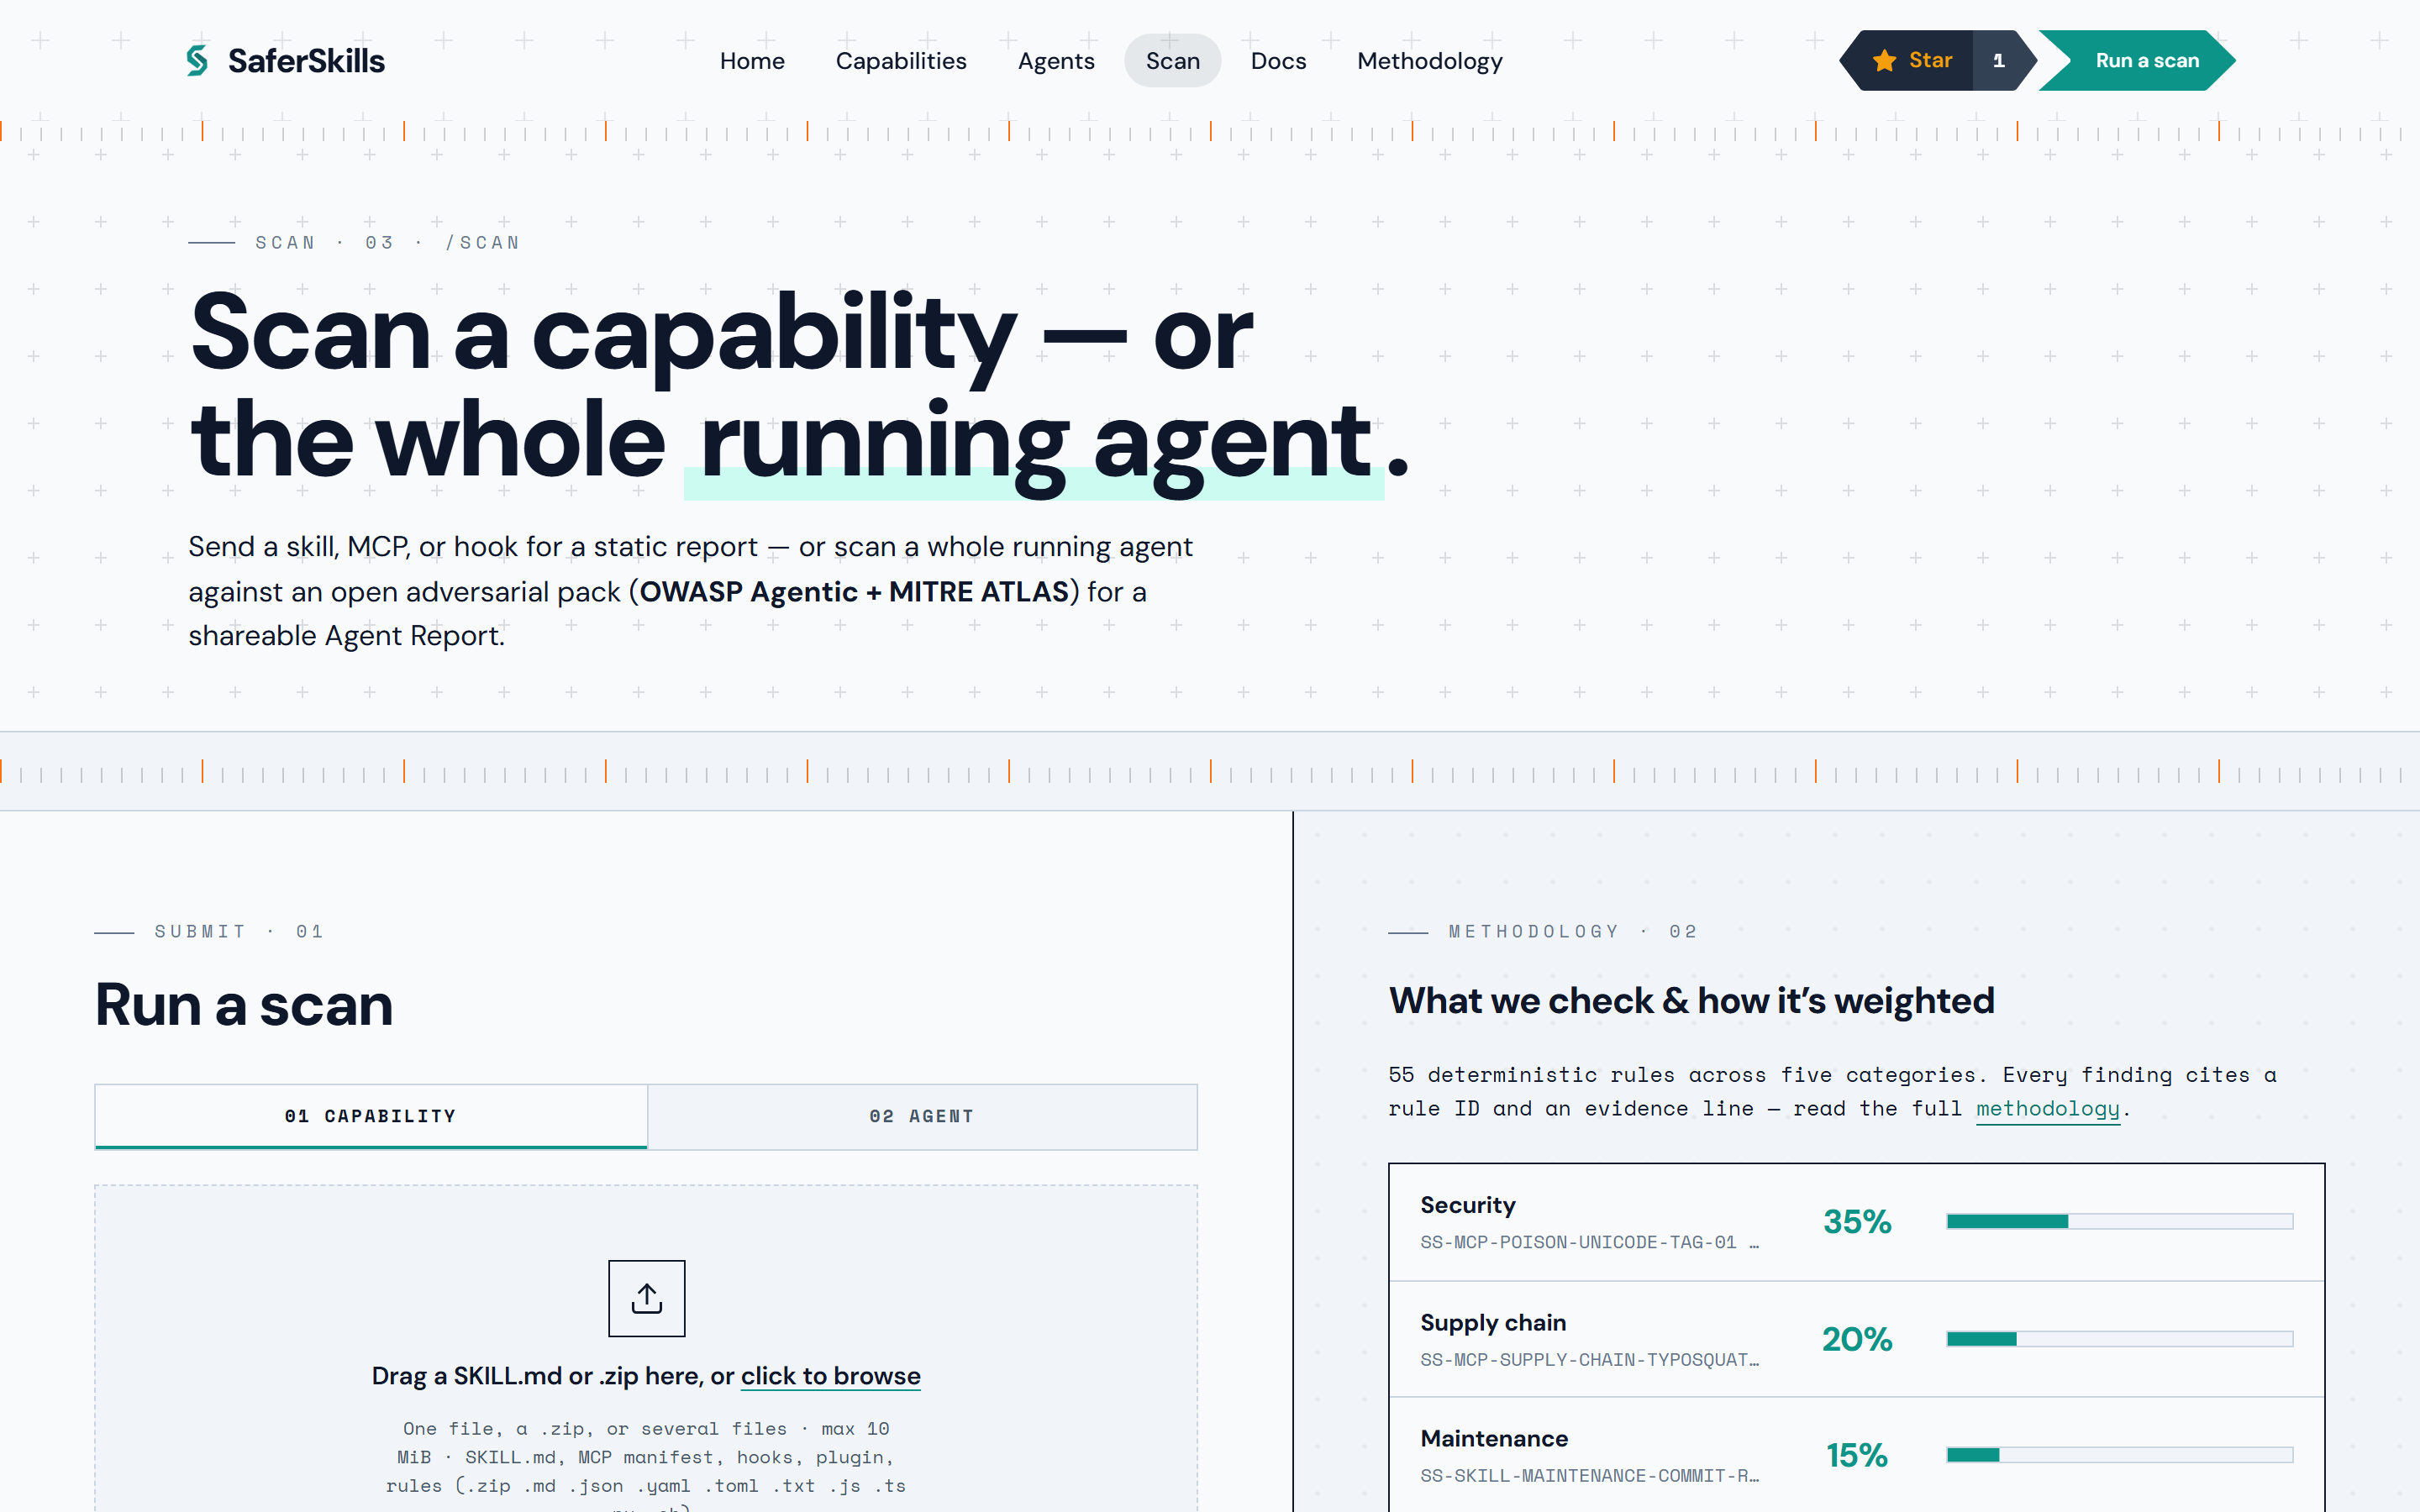2420x1512 pixels.
Task: Click the 15% Maintenance value
Action: click(1857, 1455)
